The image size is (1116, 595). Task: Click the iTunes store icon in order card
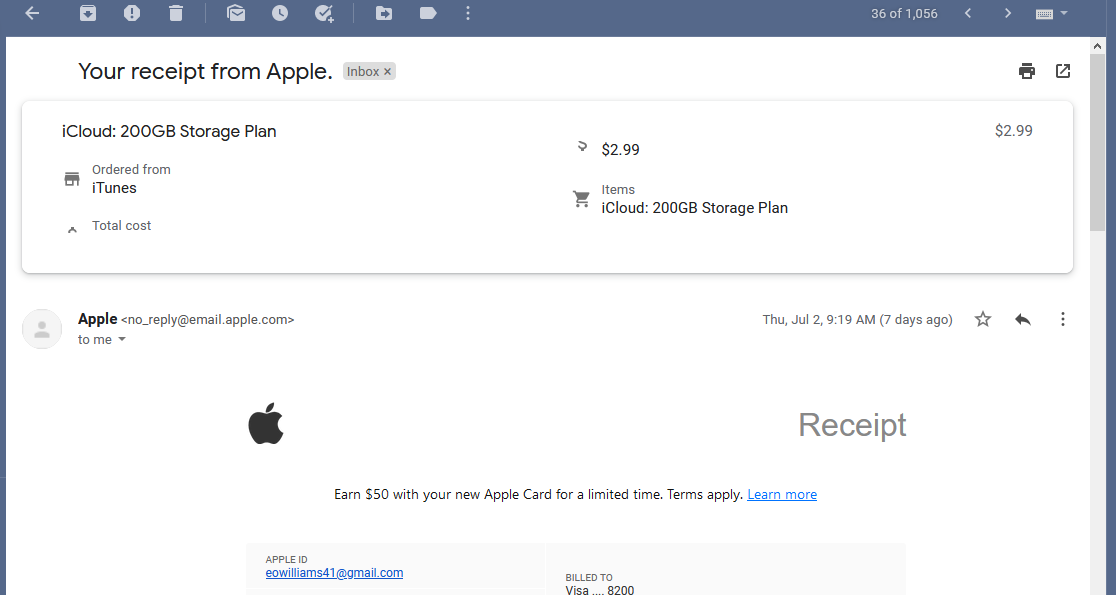pos(72,179)
